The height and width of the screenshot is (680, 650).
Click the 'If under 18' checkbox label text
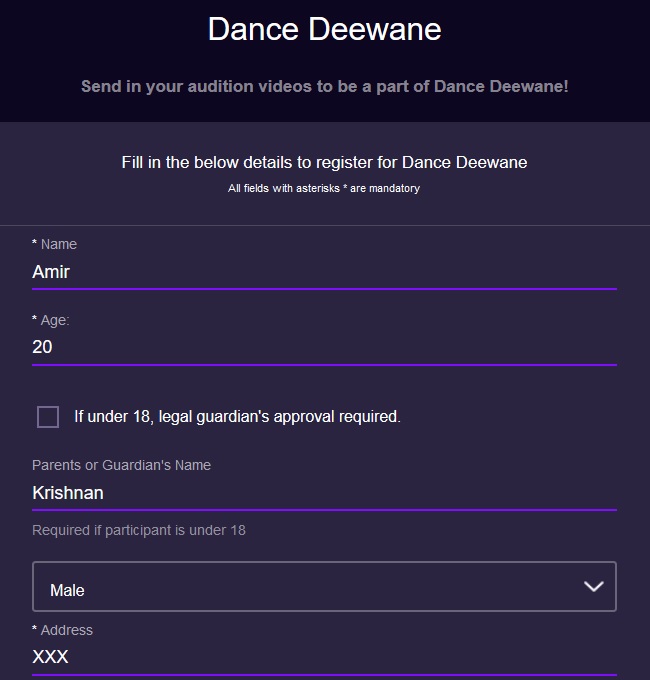(237, 417)
